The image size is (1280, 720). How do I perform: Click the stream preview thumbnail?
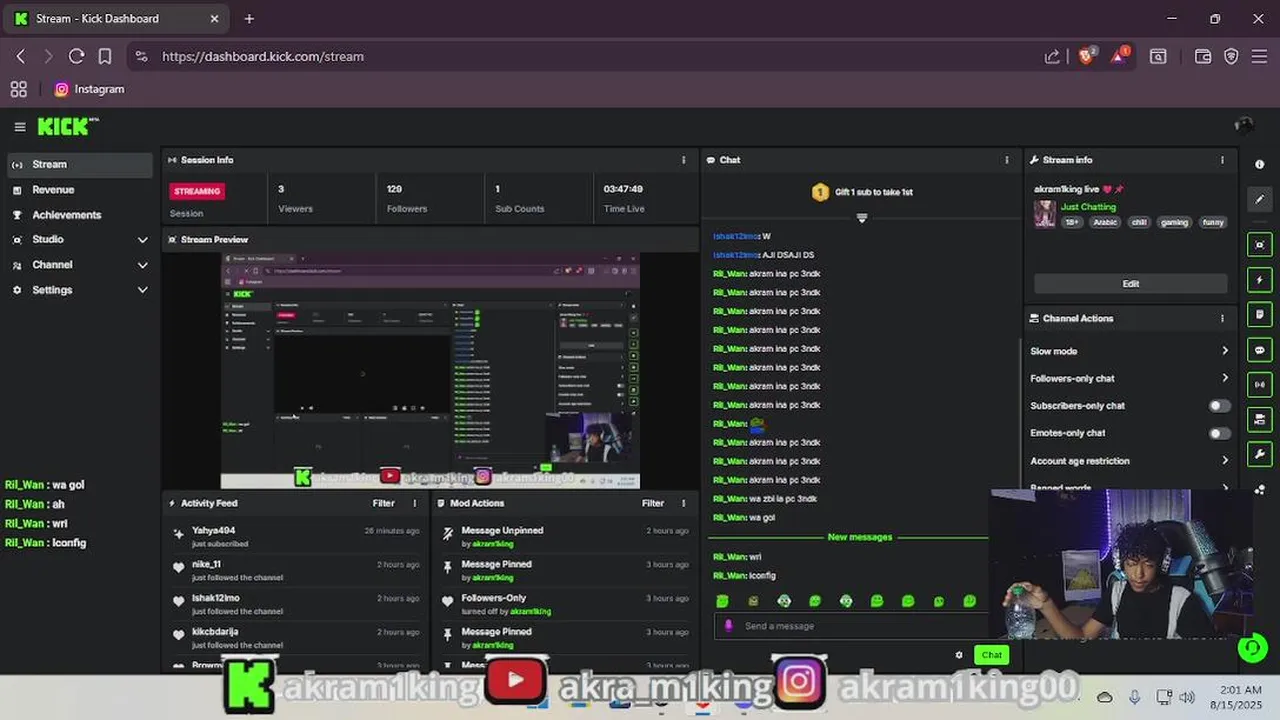click(x=430, y=371)
